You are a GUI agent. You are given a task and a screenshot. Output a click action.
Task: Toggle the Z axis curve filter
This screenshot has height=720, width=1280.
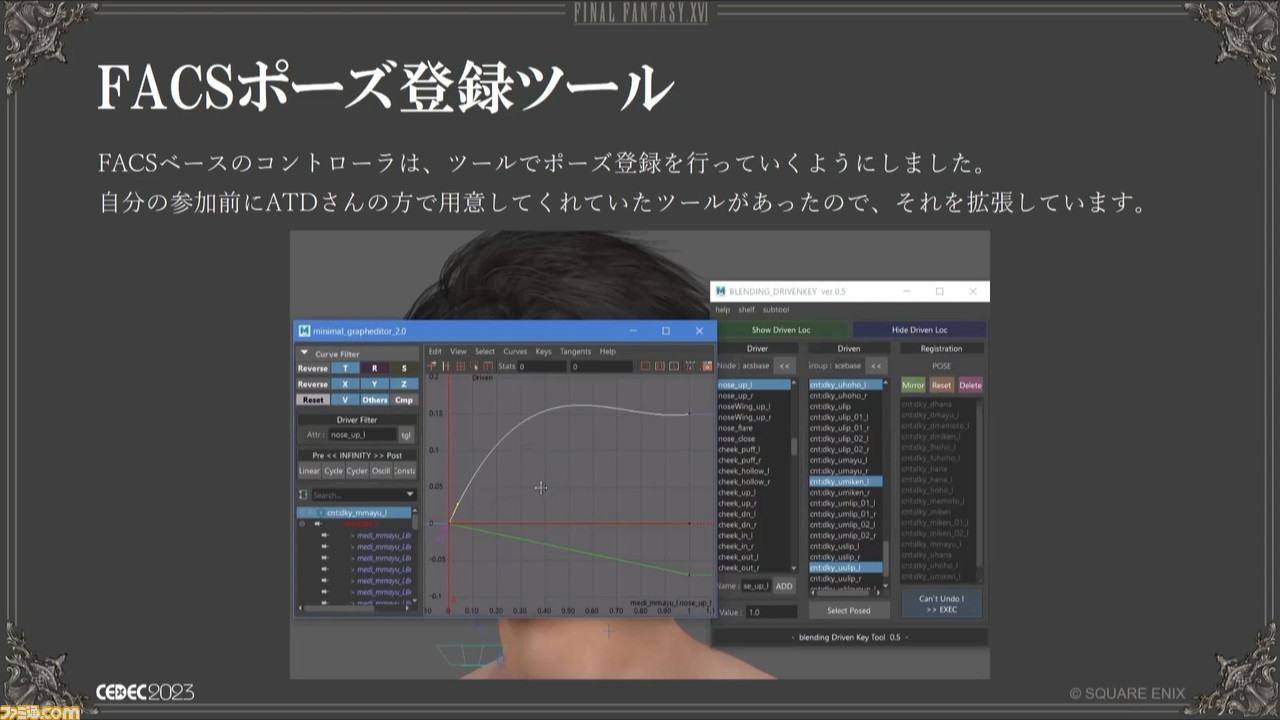[404, 384]
